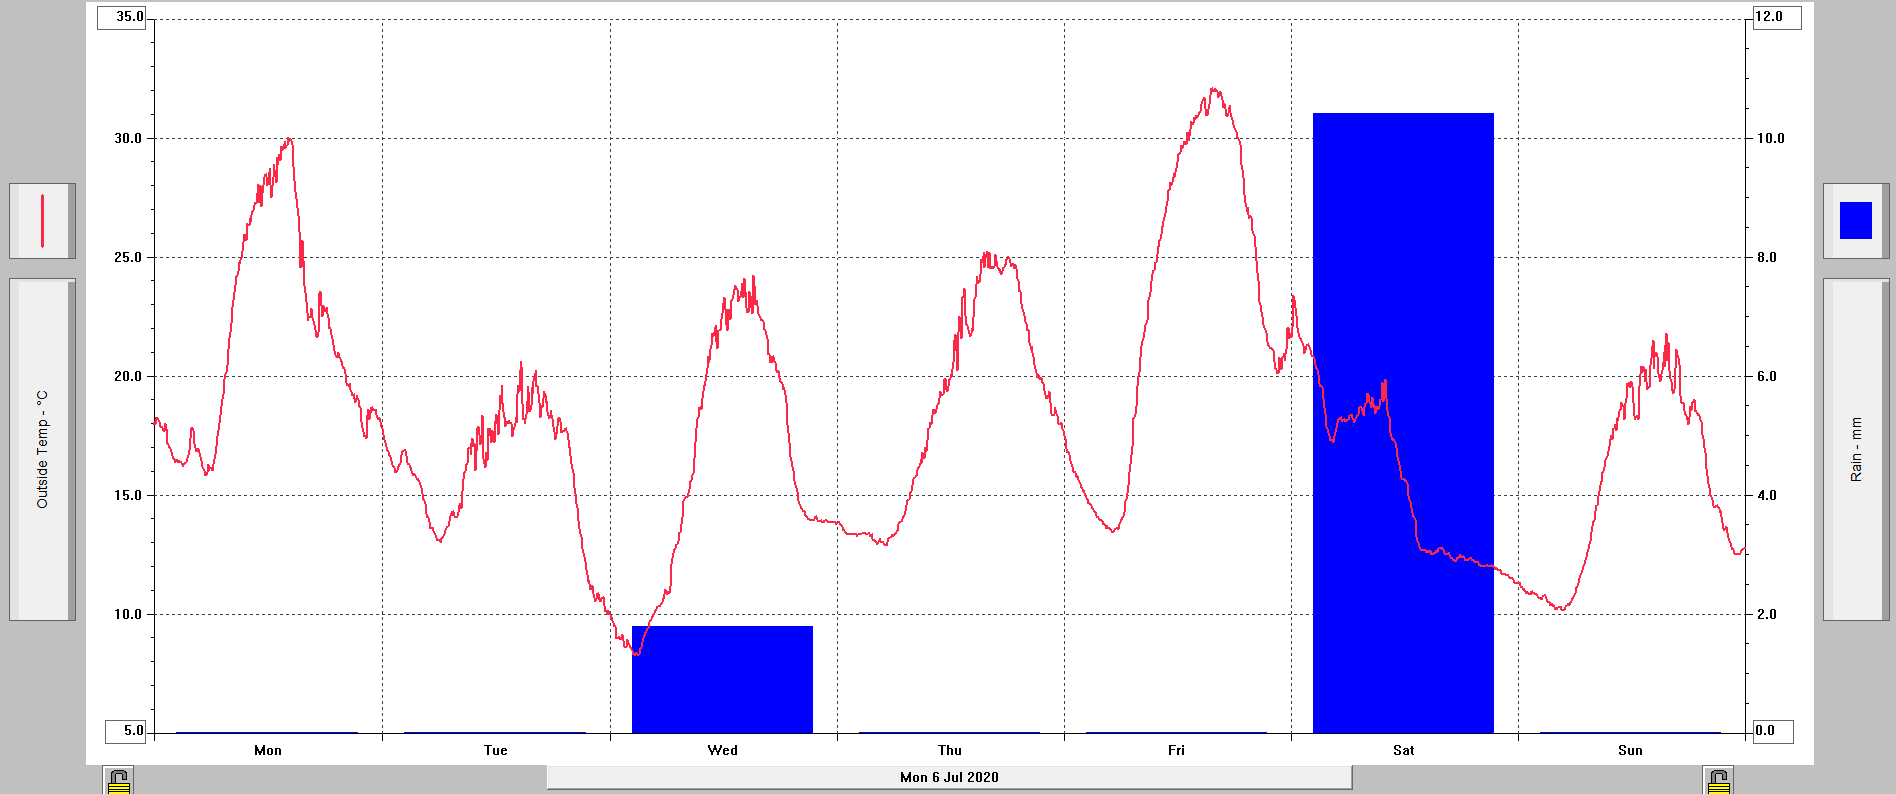1896x794 pixels.
Task: Click the Wednesday rain bar
Action: pyautogui.click(x=722, y=680)
